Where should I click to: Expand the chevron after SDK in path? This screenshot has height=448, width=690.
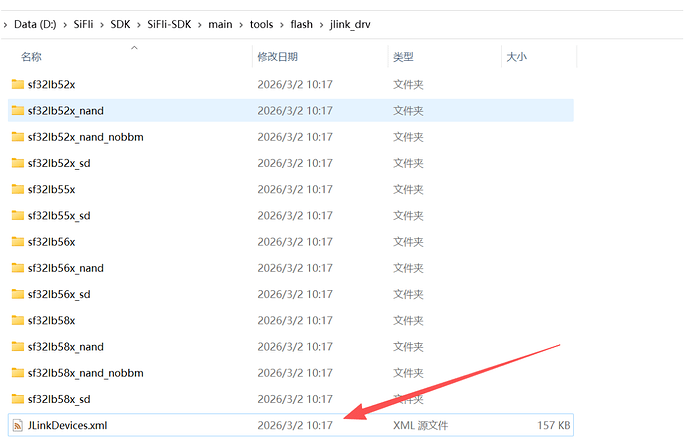click(x=139, y=25)
